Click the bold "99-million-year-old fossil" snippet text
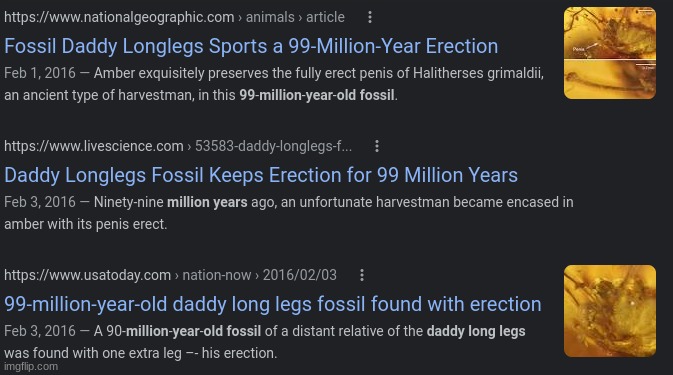Viewport: 673px width, 375px height. tap(317, 95)
